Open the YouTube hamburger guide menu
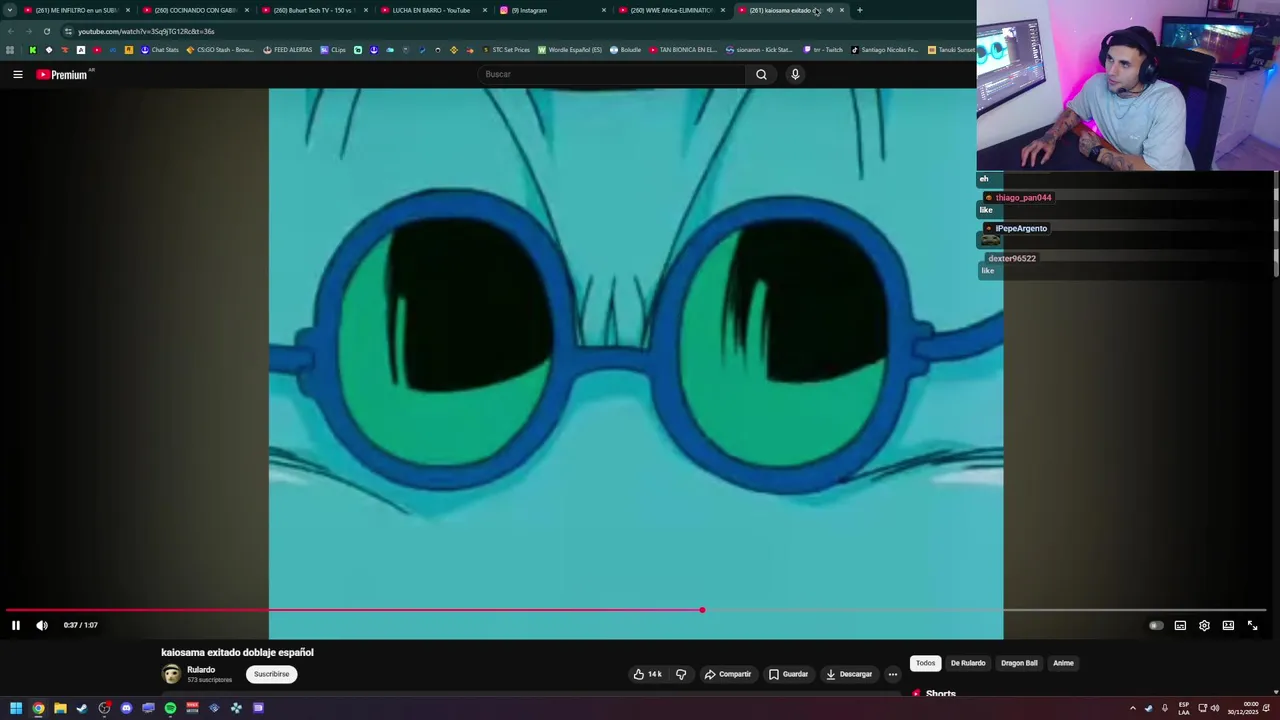1280x720 pixels. click(x=17, y=74)
